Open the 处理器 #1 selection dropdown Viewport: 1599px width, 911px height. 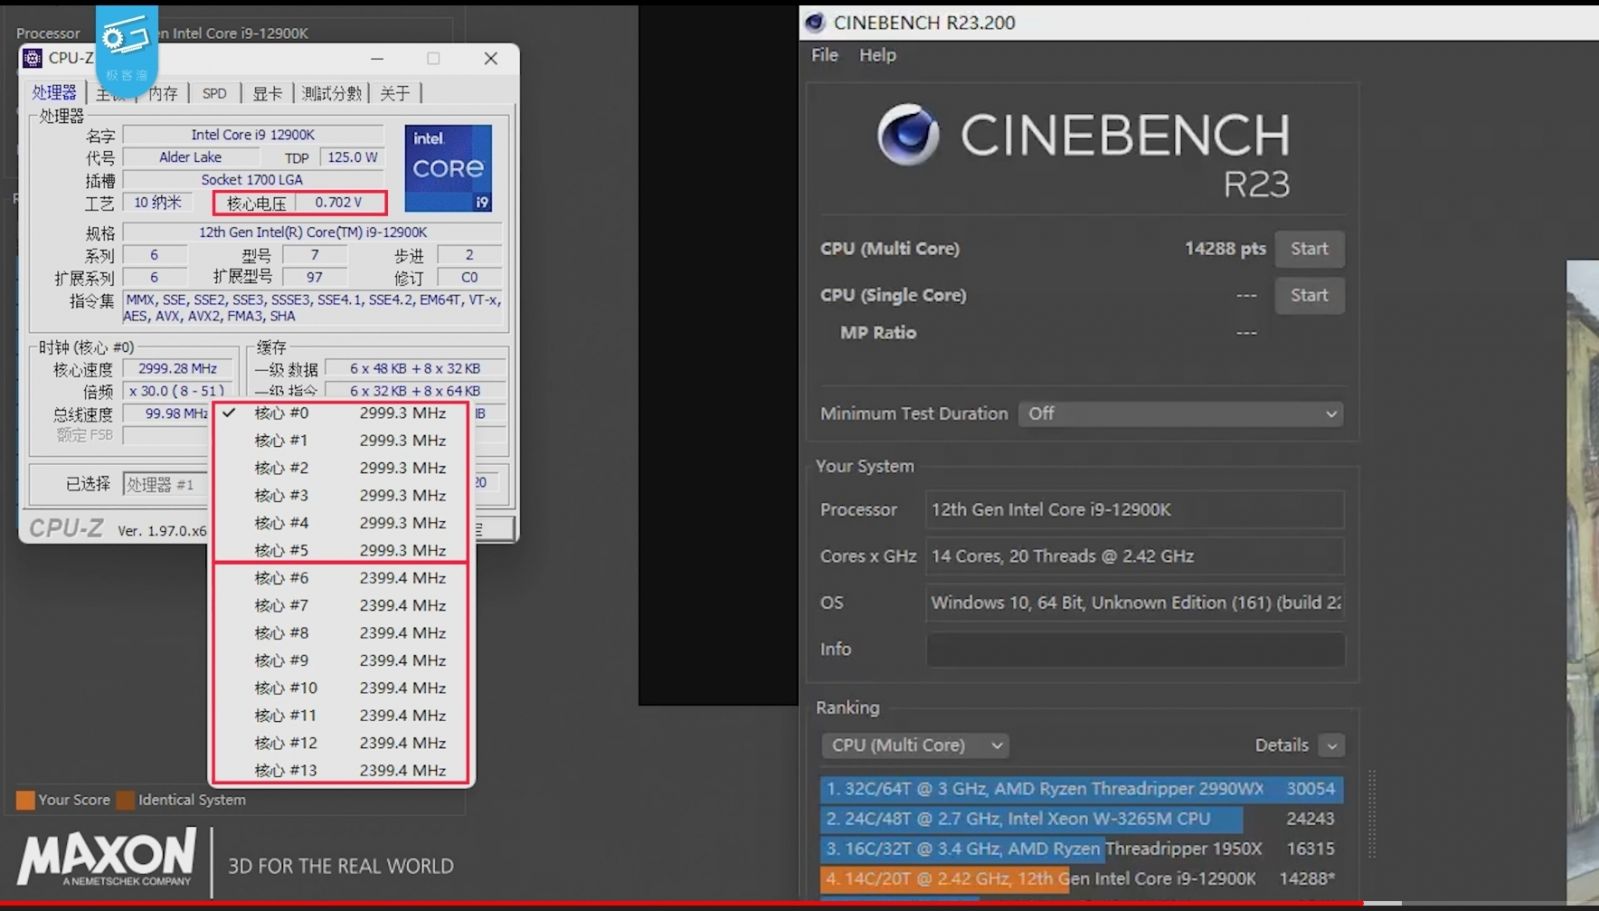point(165,484)
